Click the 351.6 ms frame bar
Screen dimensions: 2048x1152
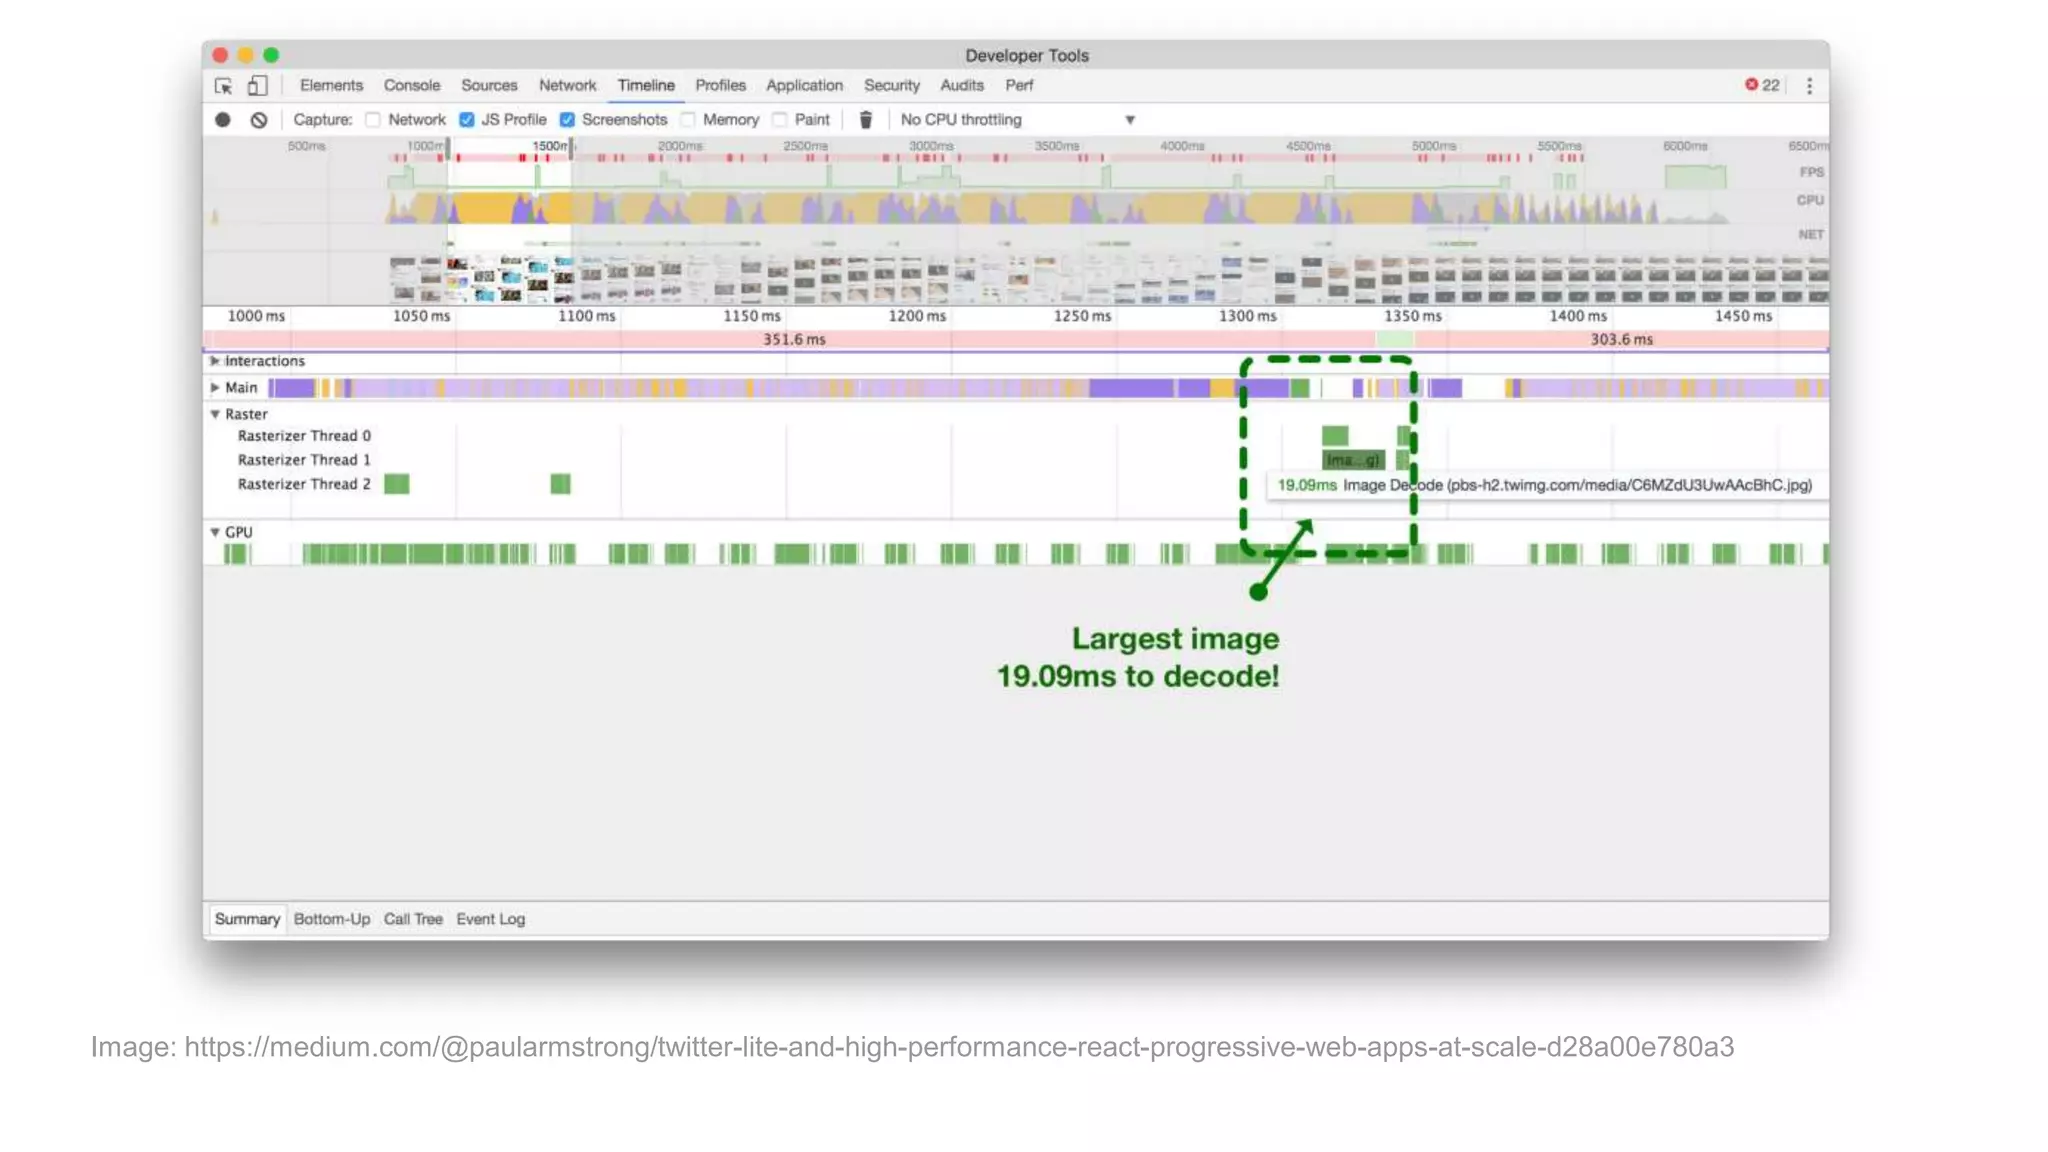tap(794, 340)
